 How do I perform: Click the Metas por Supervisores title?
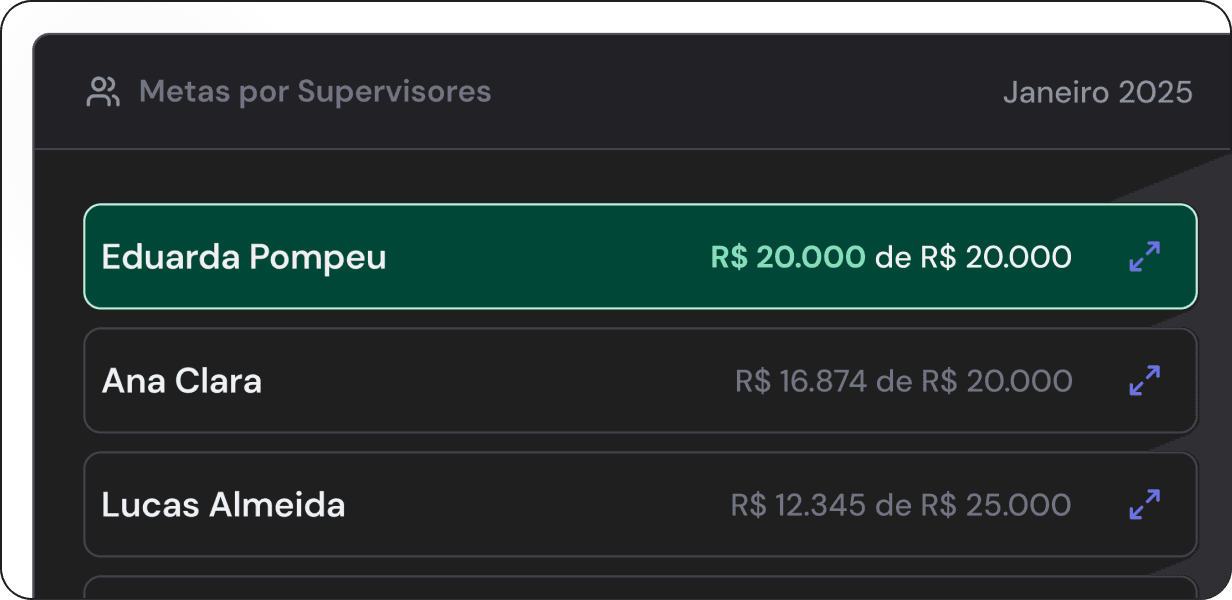pyautogui.click(x=315, y=93)
